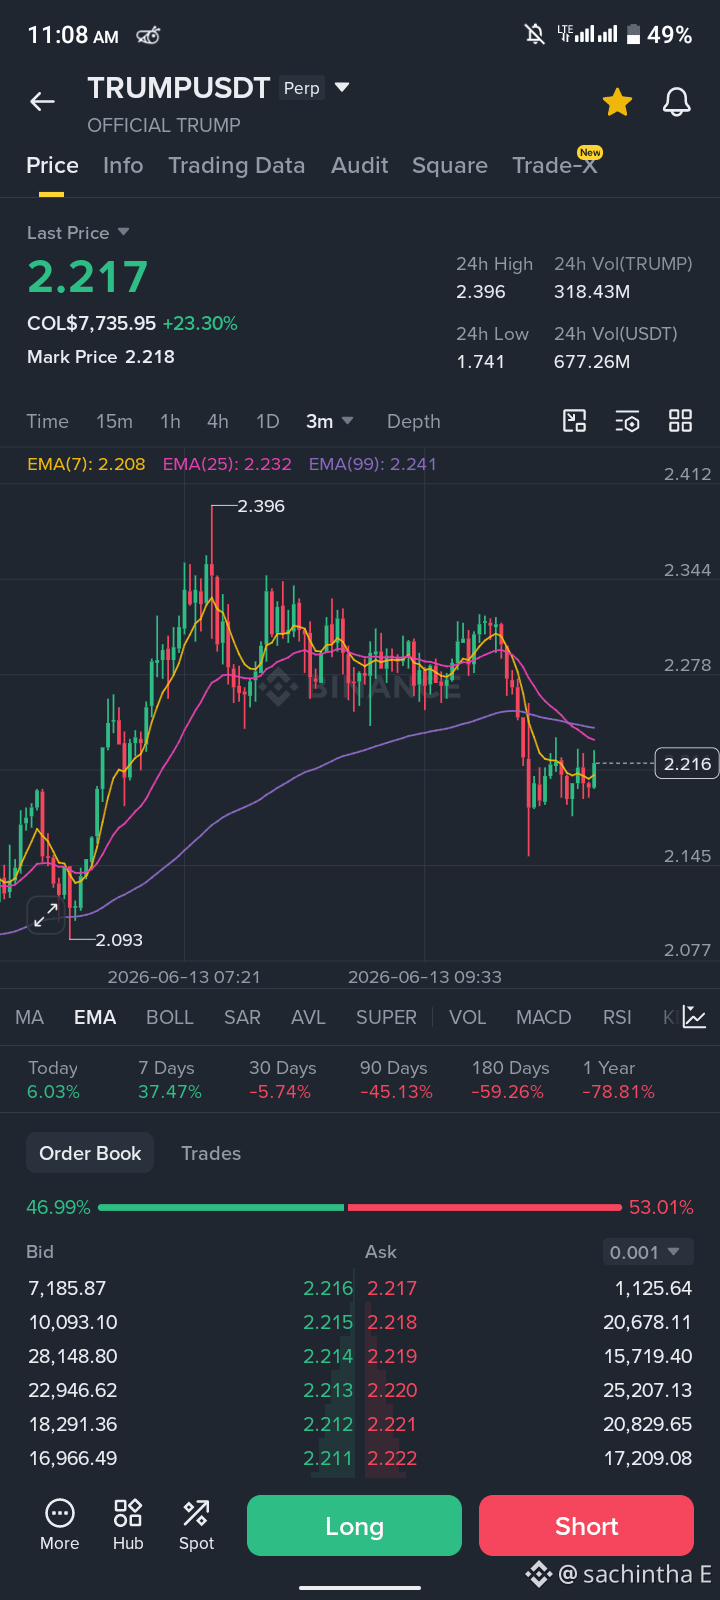The width and height of the screenshot is (720, 1600).
Task: Switch to the Price tab
Action: (52, 165)
